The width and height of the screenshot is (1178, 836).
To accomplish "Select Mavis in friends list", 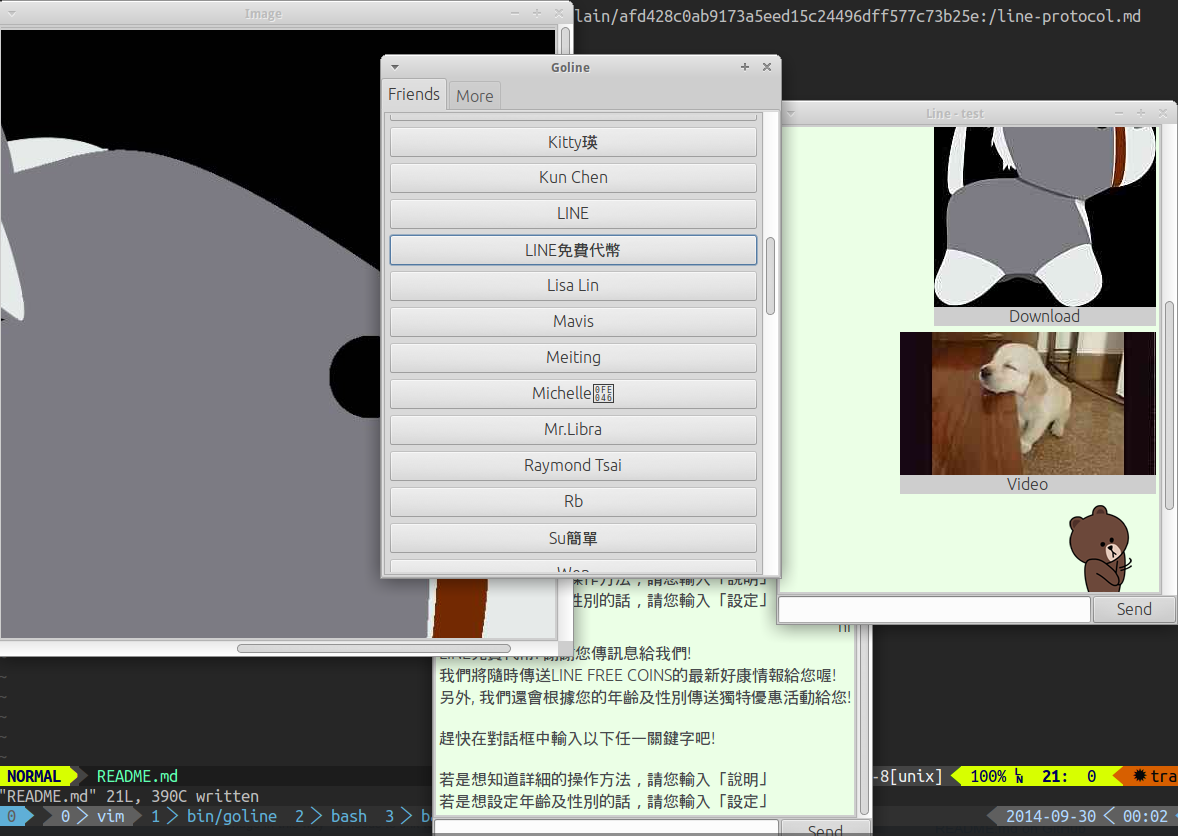I will pyautogui.click(x=573, y=321).
